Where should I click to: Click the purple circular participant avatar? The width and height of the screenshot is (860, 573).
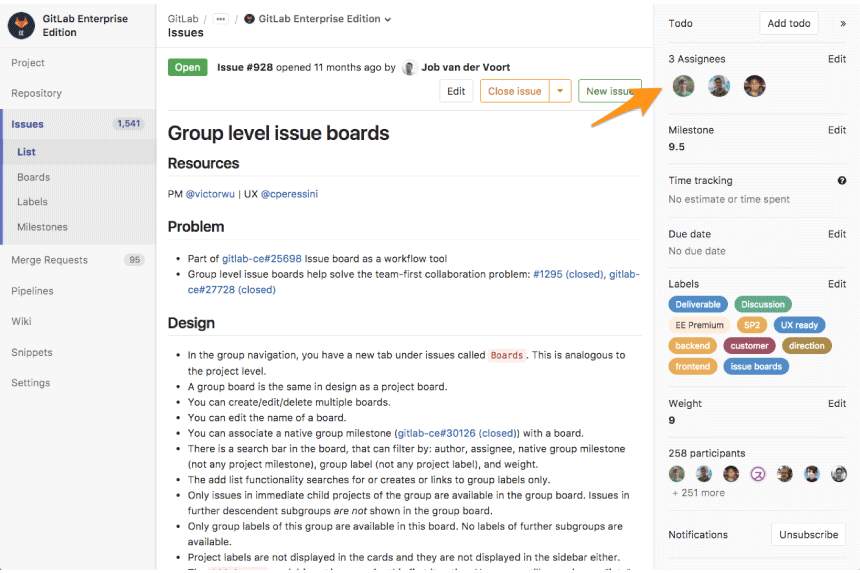pyautogui.click(x=758, y=474)
